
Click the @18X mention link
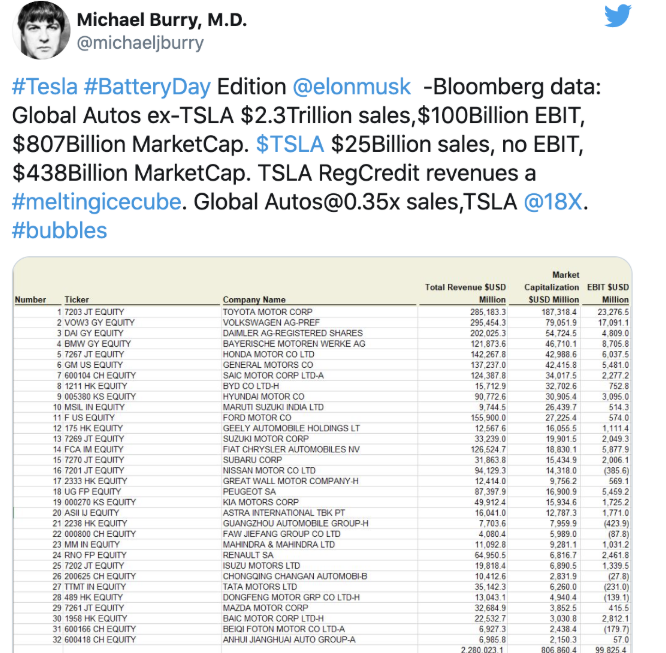(x=553, y=203)
